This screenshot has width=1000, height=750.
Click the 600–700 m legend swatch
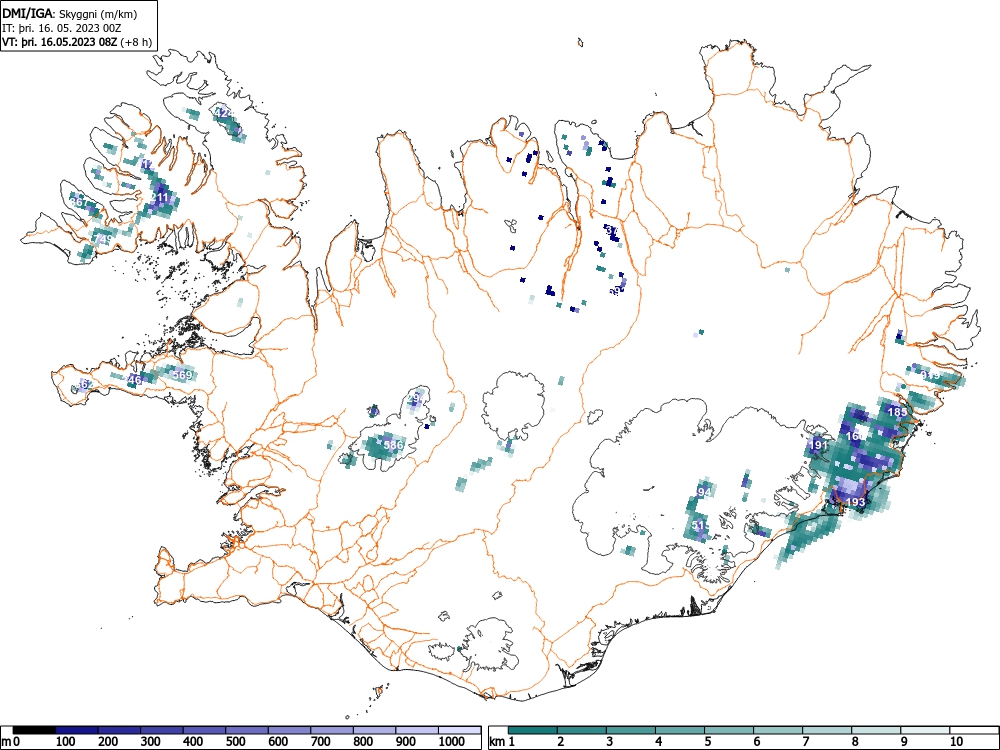290,730
